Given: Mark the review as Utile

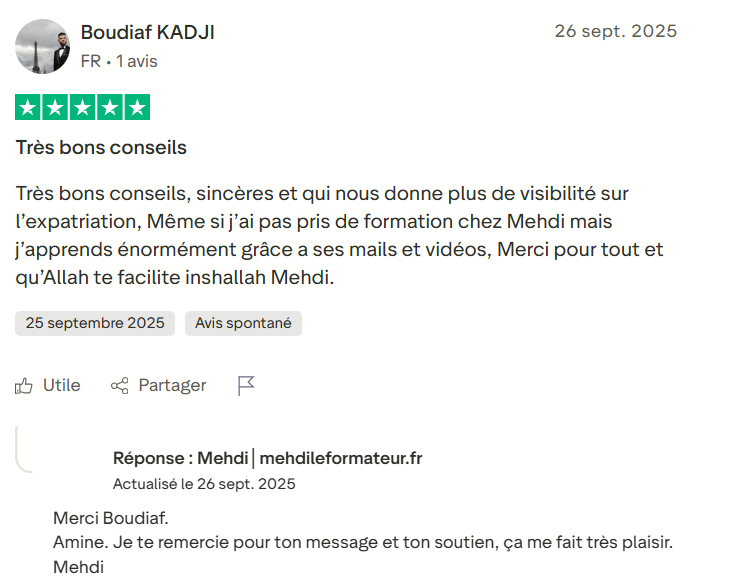Looking at the screenshot, I should pos(61,386).
